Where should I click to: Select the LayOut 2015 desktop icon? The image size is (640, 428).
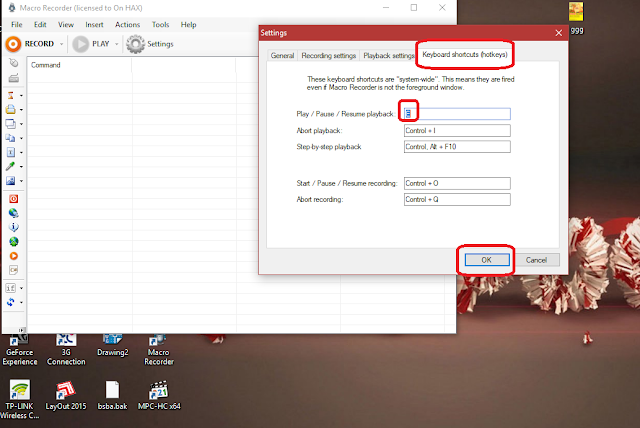66,395
